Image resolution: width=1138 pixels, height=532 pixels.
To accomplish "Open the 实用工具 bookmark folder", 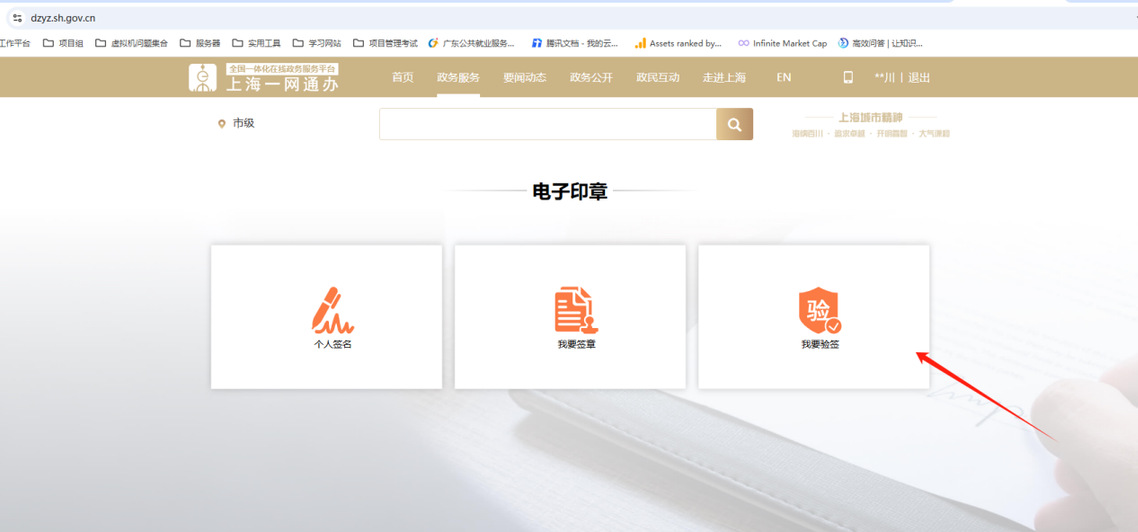I will click(x=256, y=43).
